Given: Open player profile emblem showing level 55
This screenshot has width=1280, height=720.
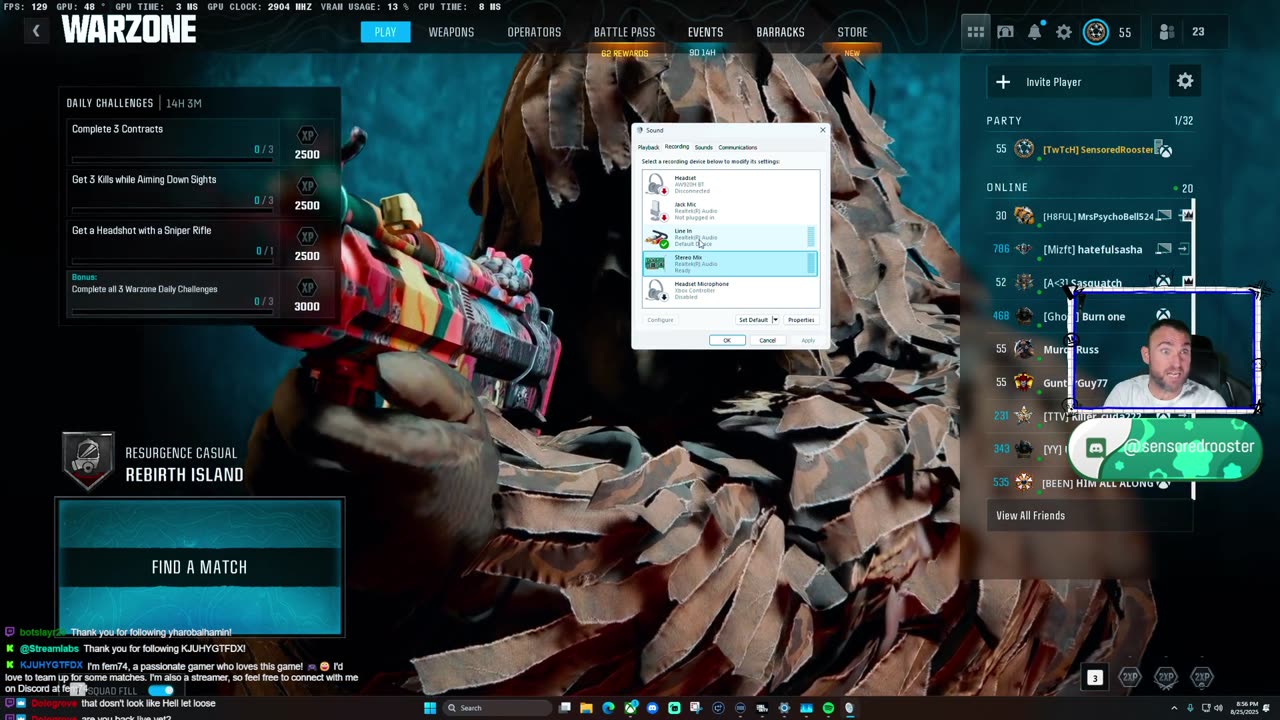Looking at the screenshot, I should tap(1096, 32).
